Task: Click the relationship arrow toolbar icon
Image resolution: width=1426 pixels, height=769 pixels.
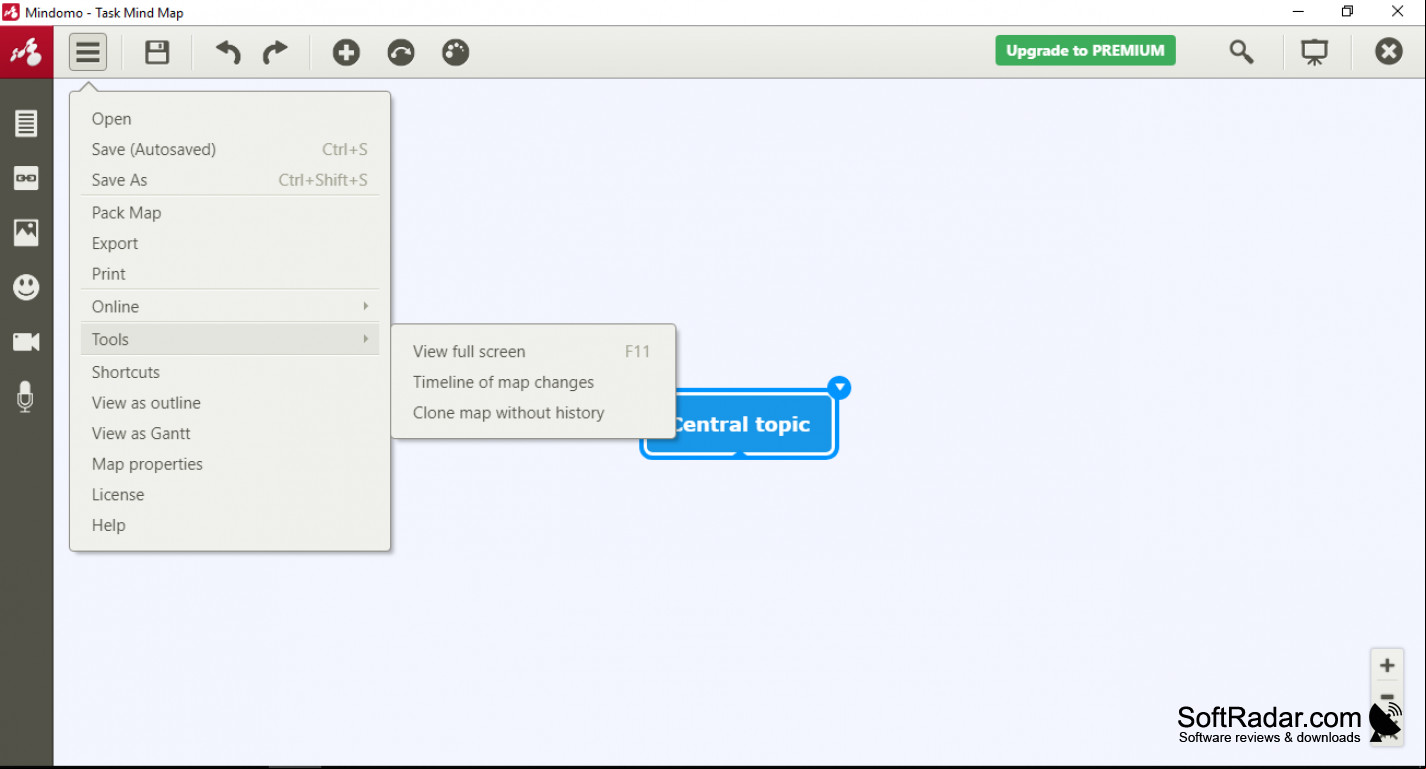Action: tap(401, 52)
